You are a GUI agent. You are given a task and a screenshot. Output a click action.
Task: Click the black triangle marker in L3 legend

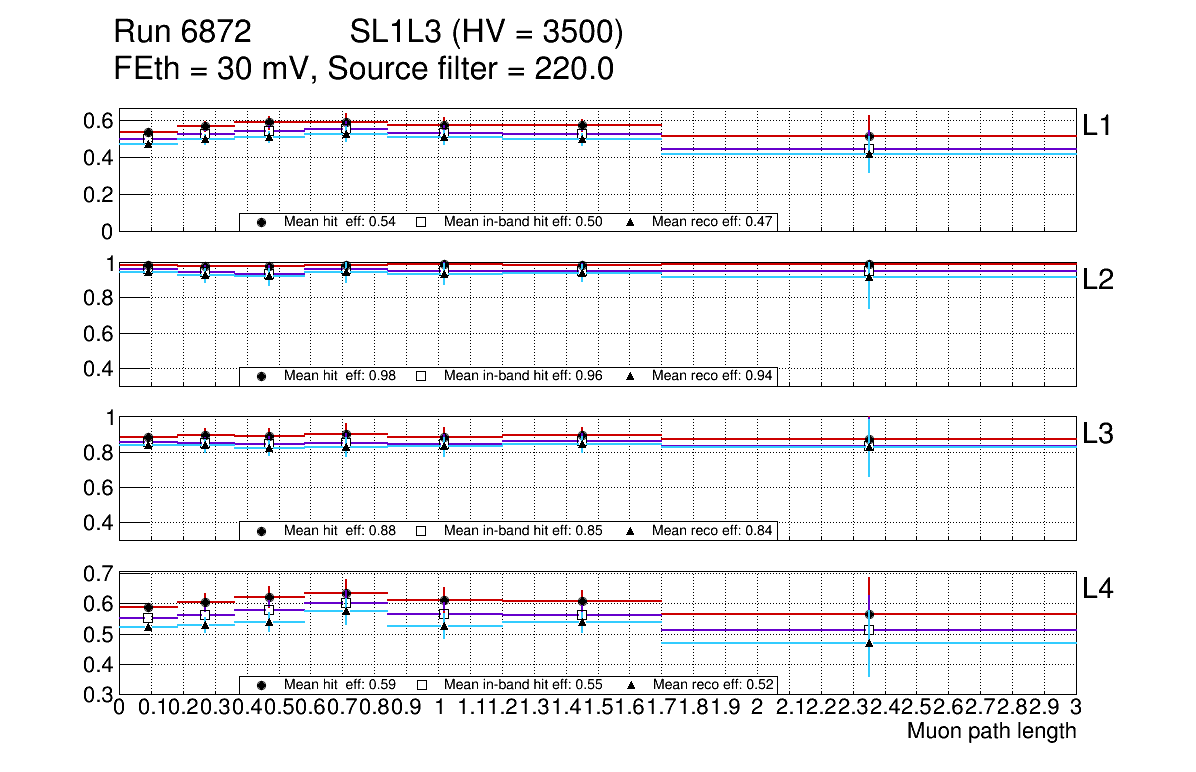631,531
